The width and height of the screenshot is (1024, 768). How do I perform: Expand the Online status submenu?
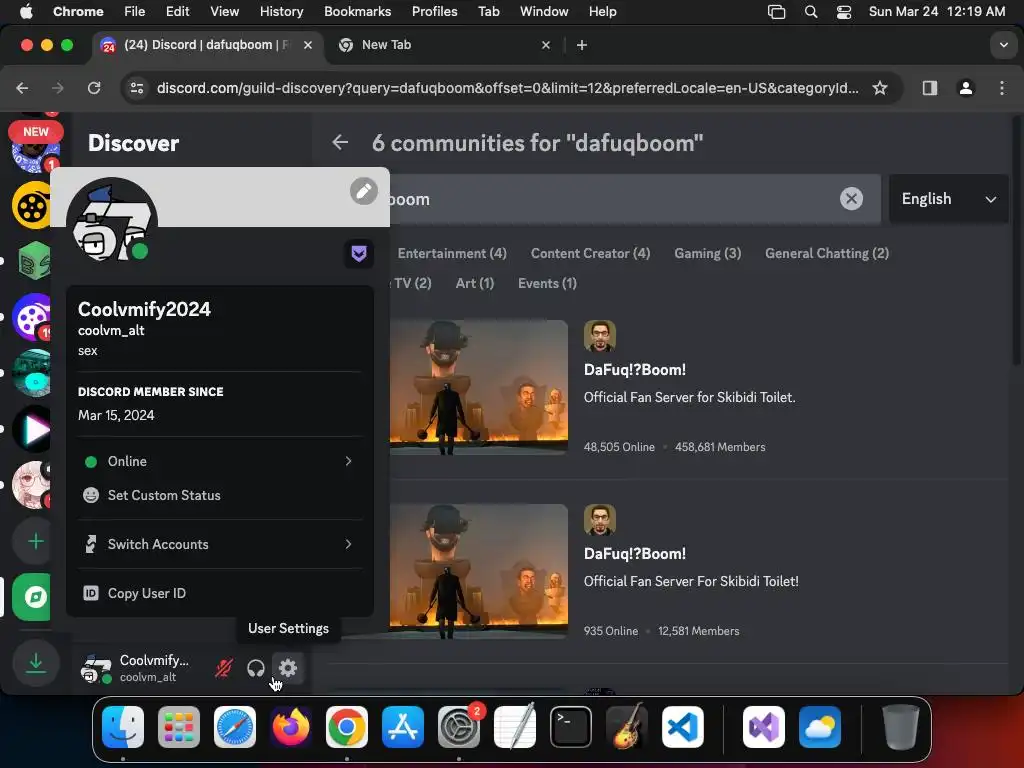click(220, 461)
